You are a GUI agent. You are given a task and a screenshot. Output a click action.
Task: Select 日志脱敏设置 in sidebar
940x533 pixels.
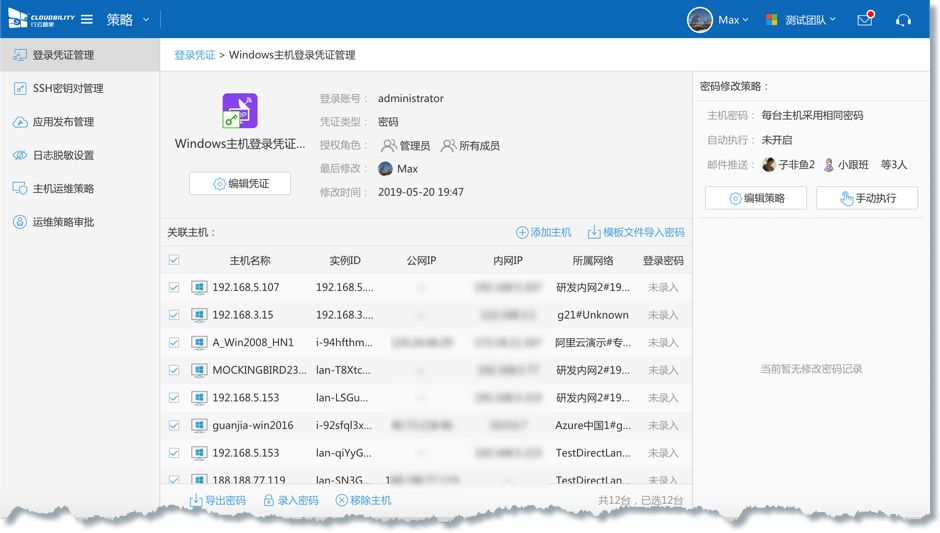[x=63, y=155]
